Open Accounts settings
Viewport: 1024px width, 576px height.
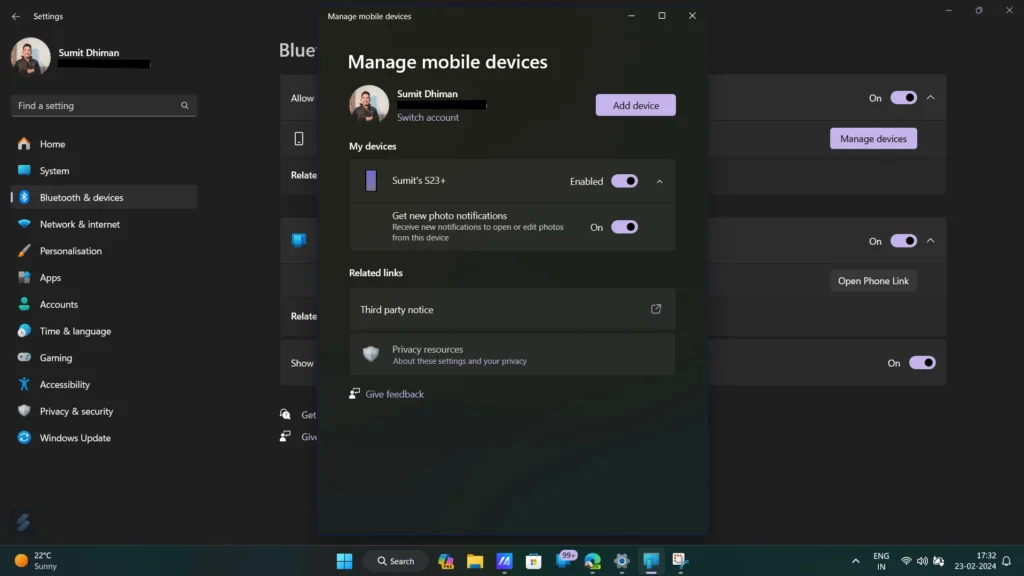point(104,304)
